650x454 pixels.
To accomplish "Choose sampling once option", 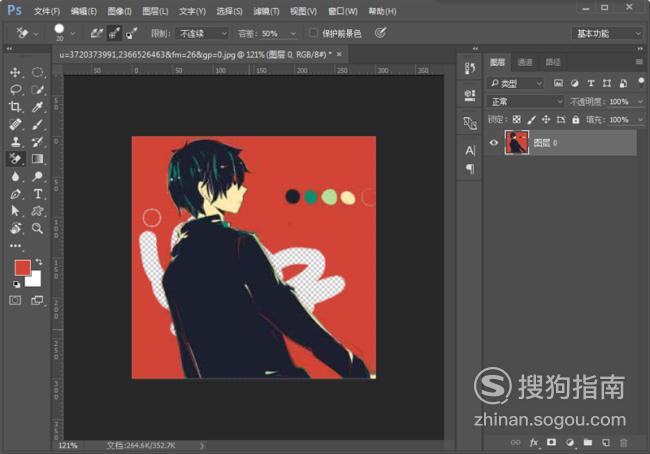I will point(114,33).
